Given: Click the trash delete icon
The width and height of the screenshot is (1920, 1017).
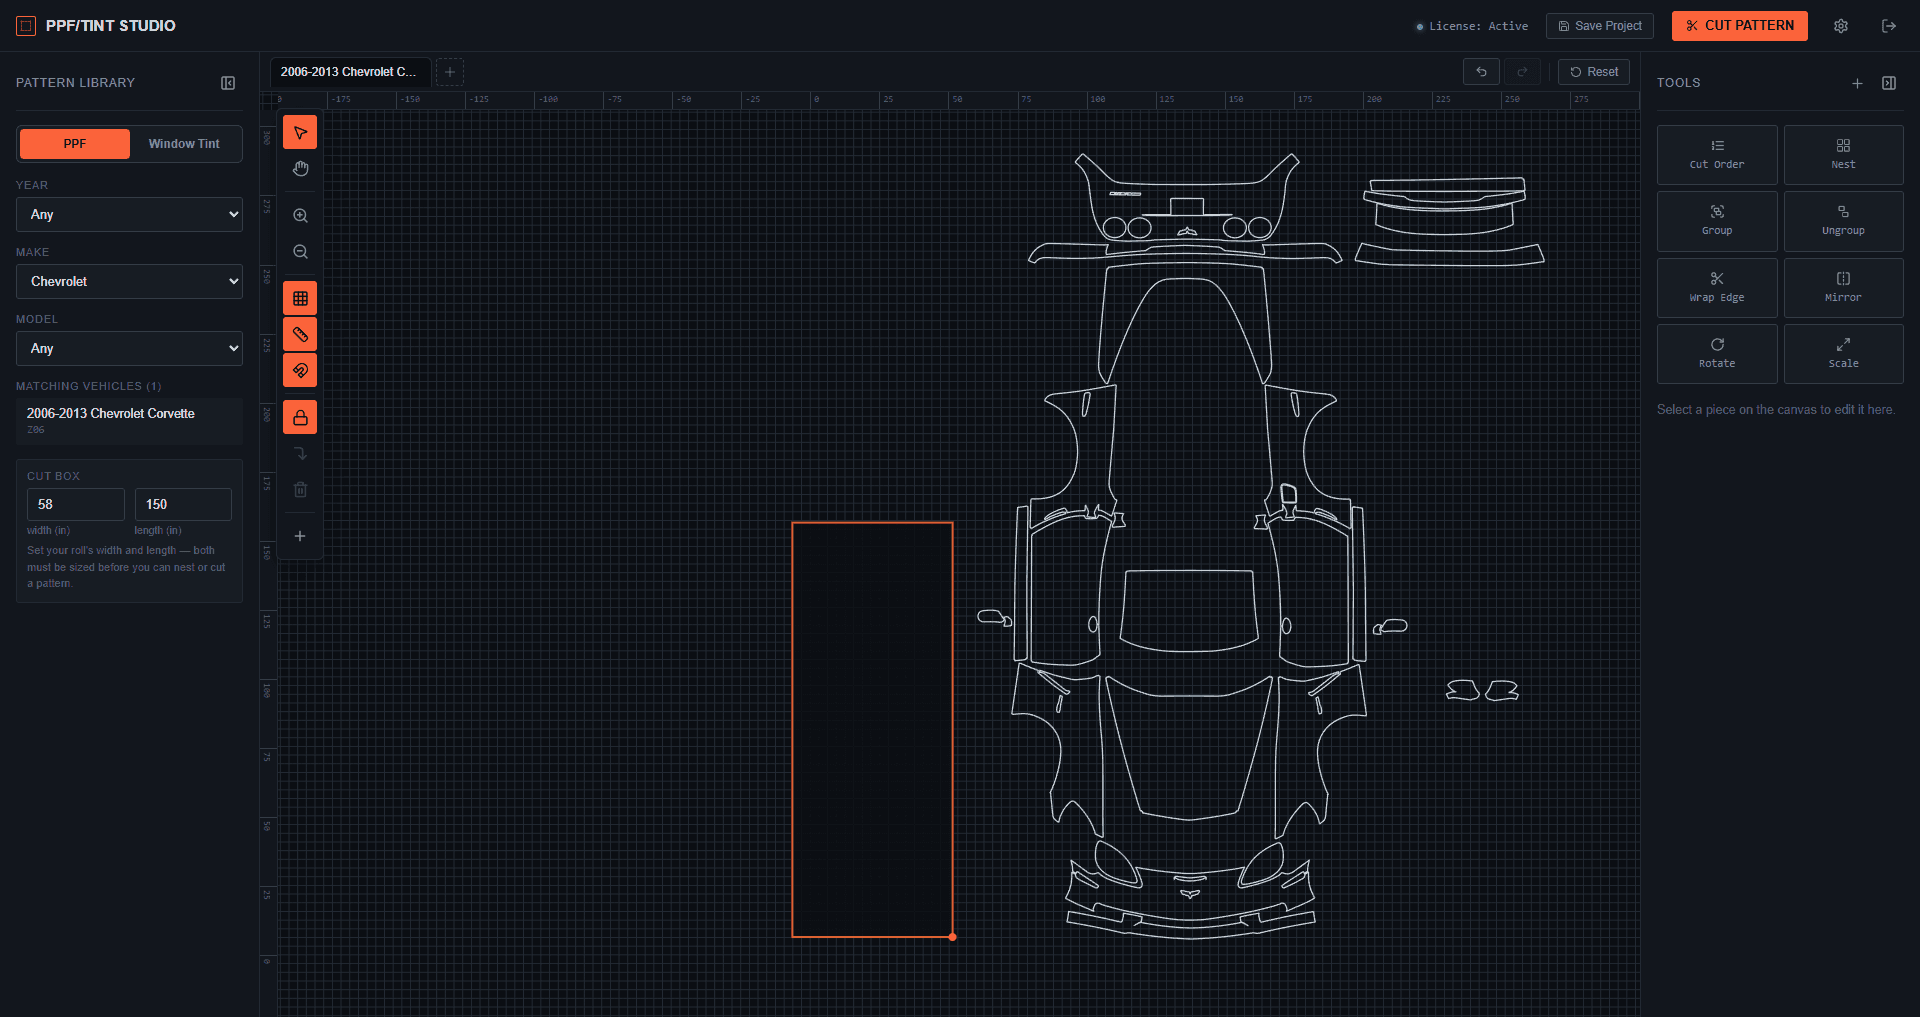Looking at the screenshot, I should click(300, 490).
